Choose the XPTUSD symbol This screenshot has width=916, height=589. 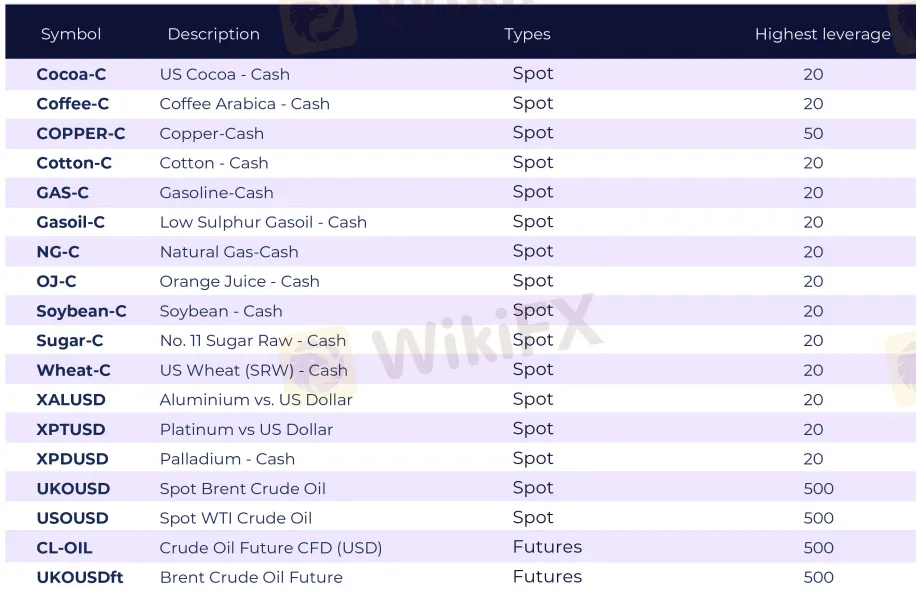pos(71,429)
